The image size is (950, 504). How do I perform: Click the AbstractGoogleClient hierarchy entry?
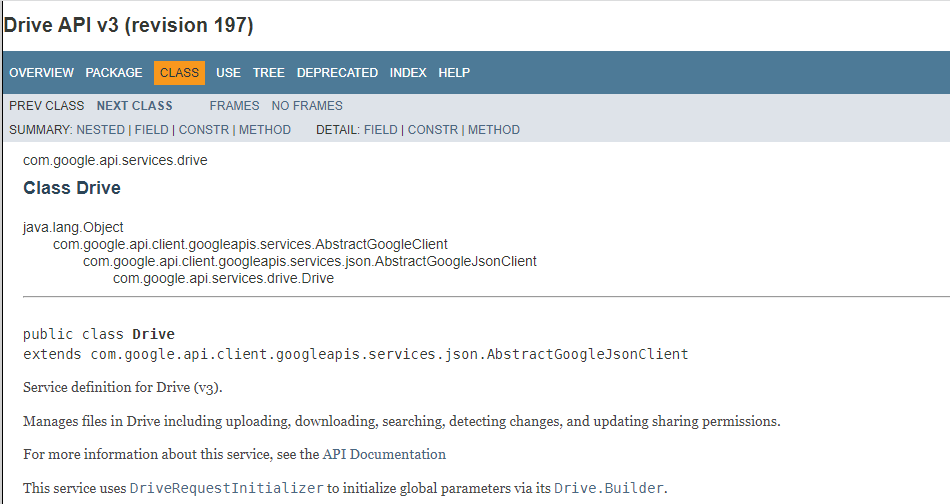pyautogui.click(x=250, y=244)
